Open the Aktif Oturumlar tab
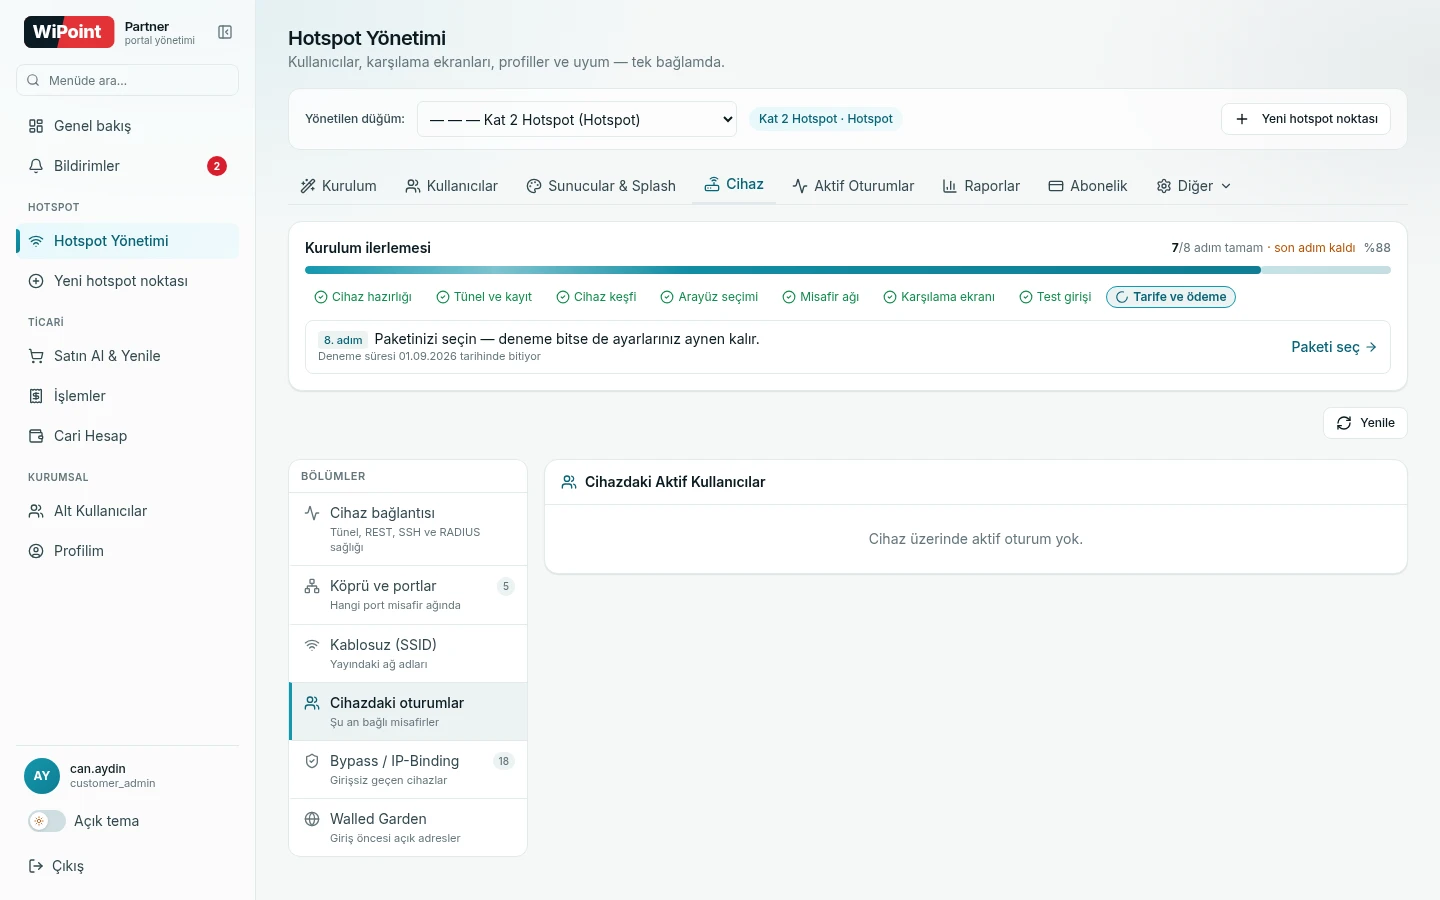 click(x=853, y=186)
